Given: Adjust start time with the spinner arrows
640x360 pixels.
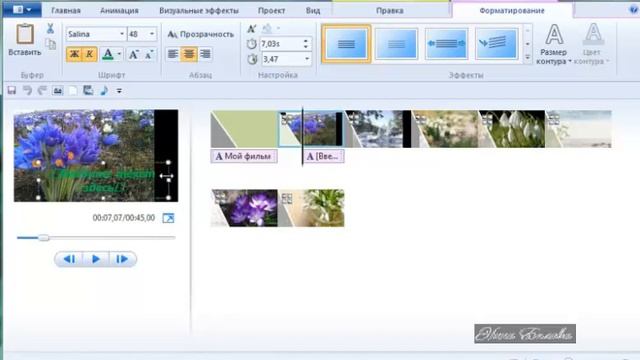Looking at the screenshot, I should point(306,44).
